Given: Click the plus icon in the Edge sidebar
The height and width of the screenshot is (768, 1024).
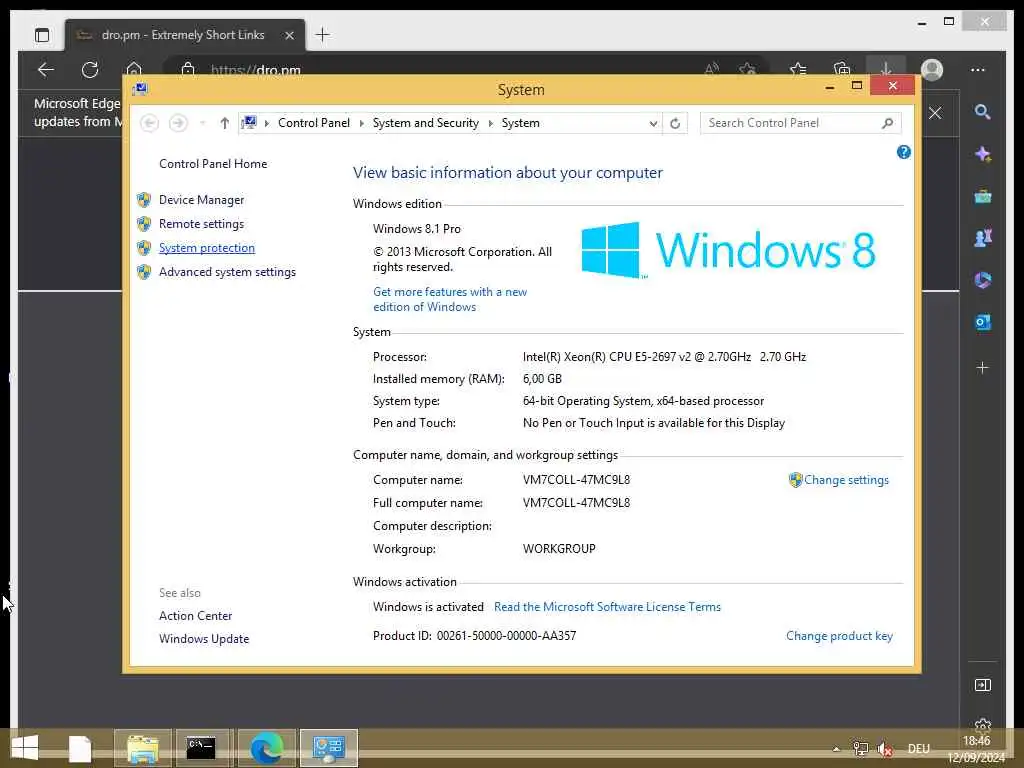Looking at the screenshot, I should click(982, 368).
